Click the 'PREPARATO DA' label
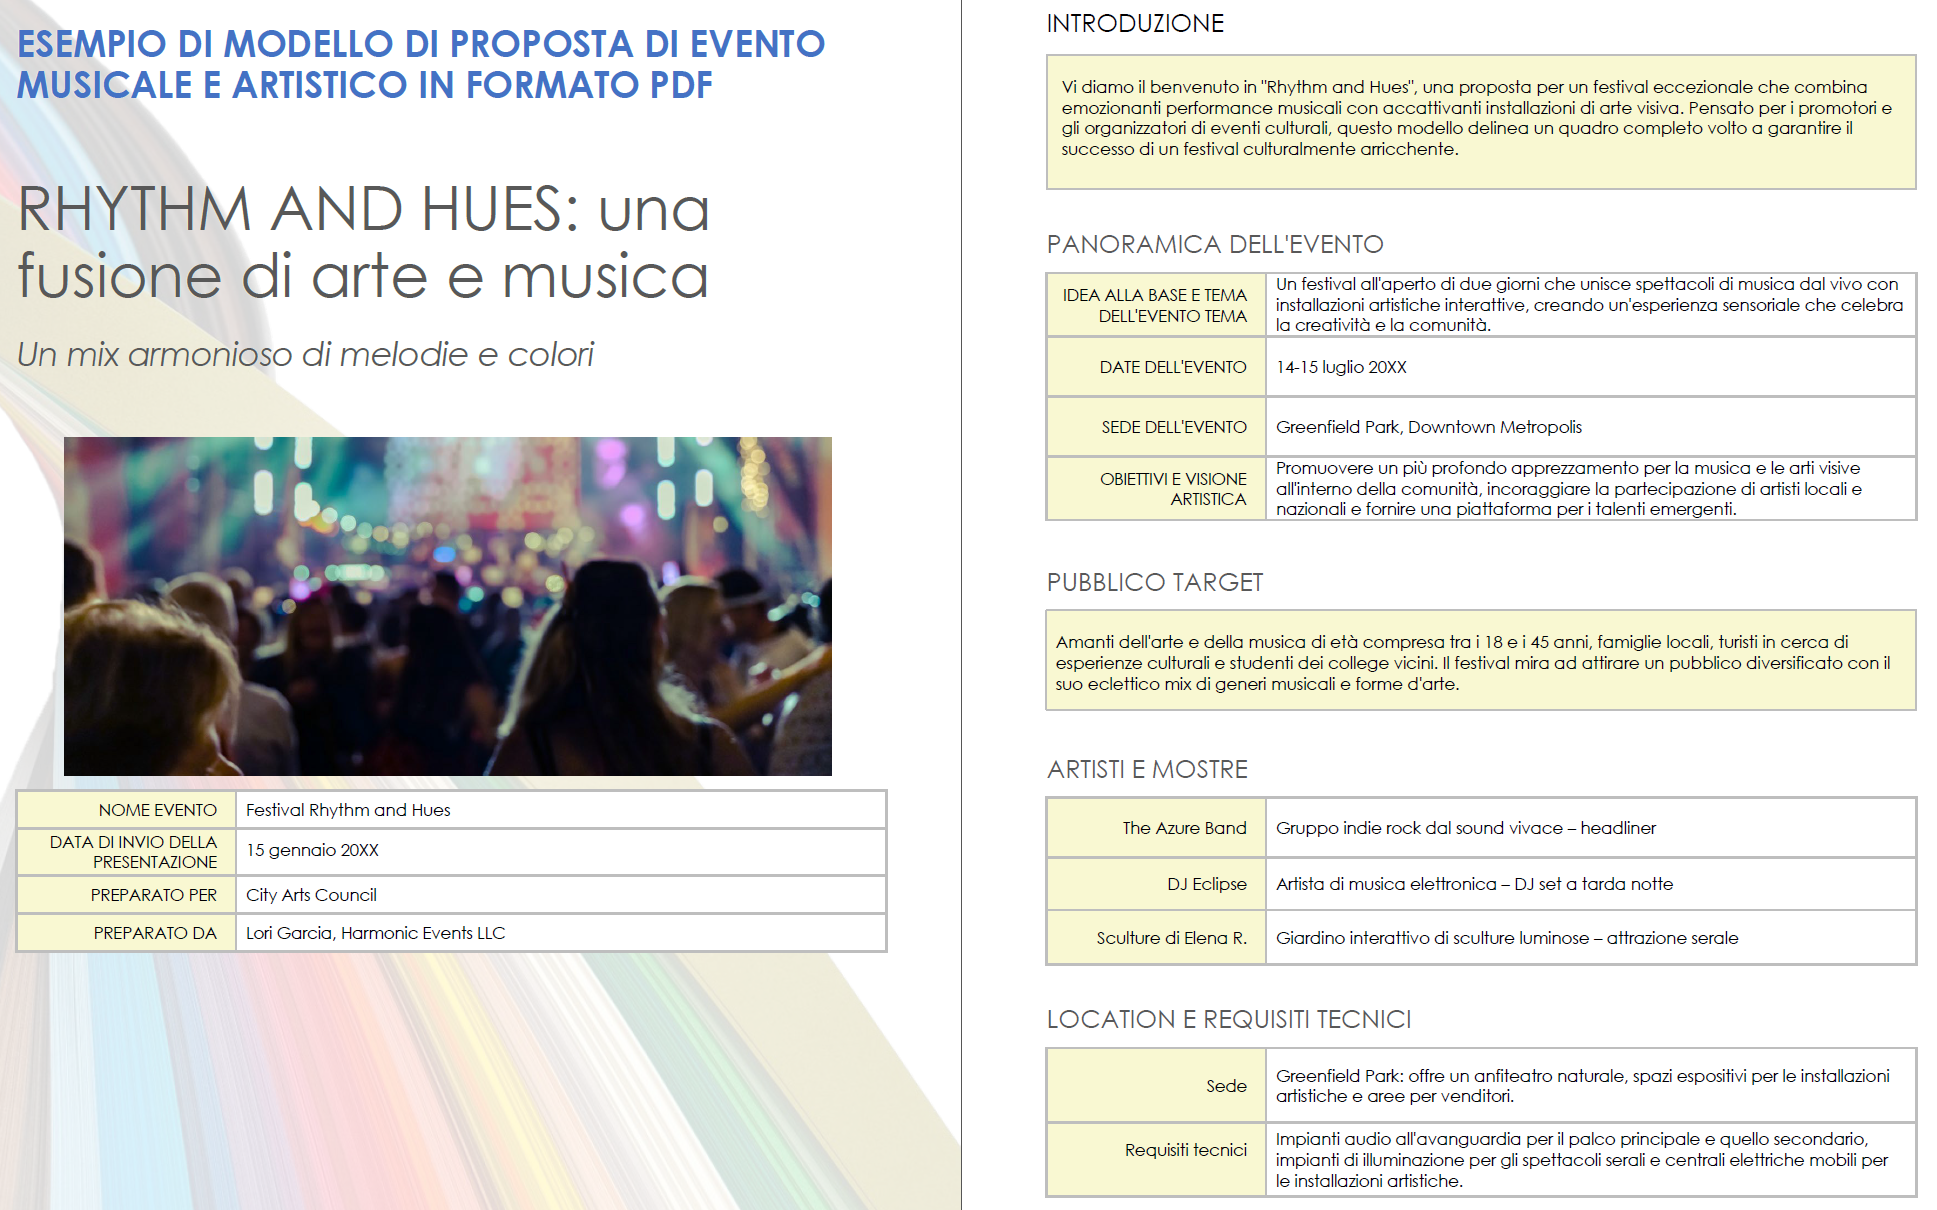The image size is (1937, 1210). click(x=127, y=933)
